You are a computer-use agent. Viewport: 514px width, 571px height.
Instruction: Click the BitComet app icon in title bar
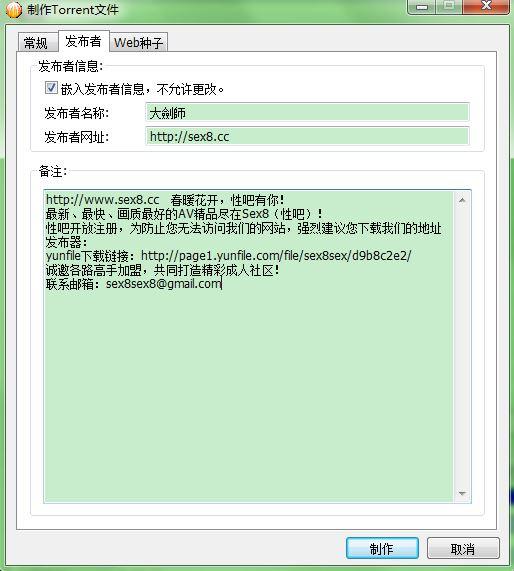(13, 9)
